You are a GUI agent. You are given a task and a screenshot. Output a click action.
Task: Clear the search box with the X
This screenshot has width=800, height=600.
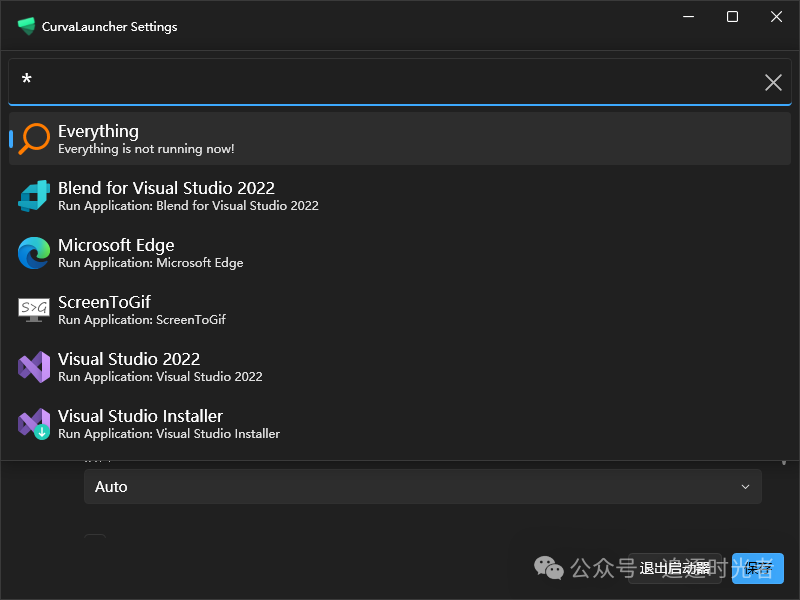[773, 82]
